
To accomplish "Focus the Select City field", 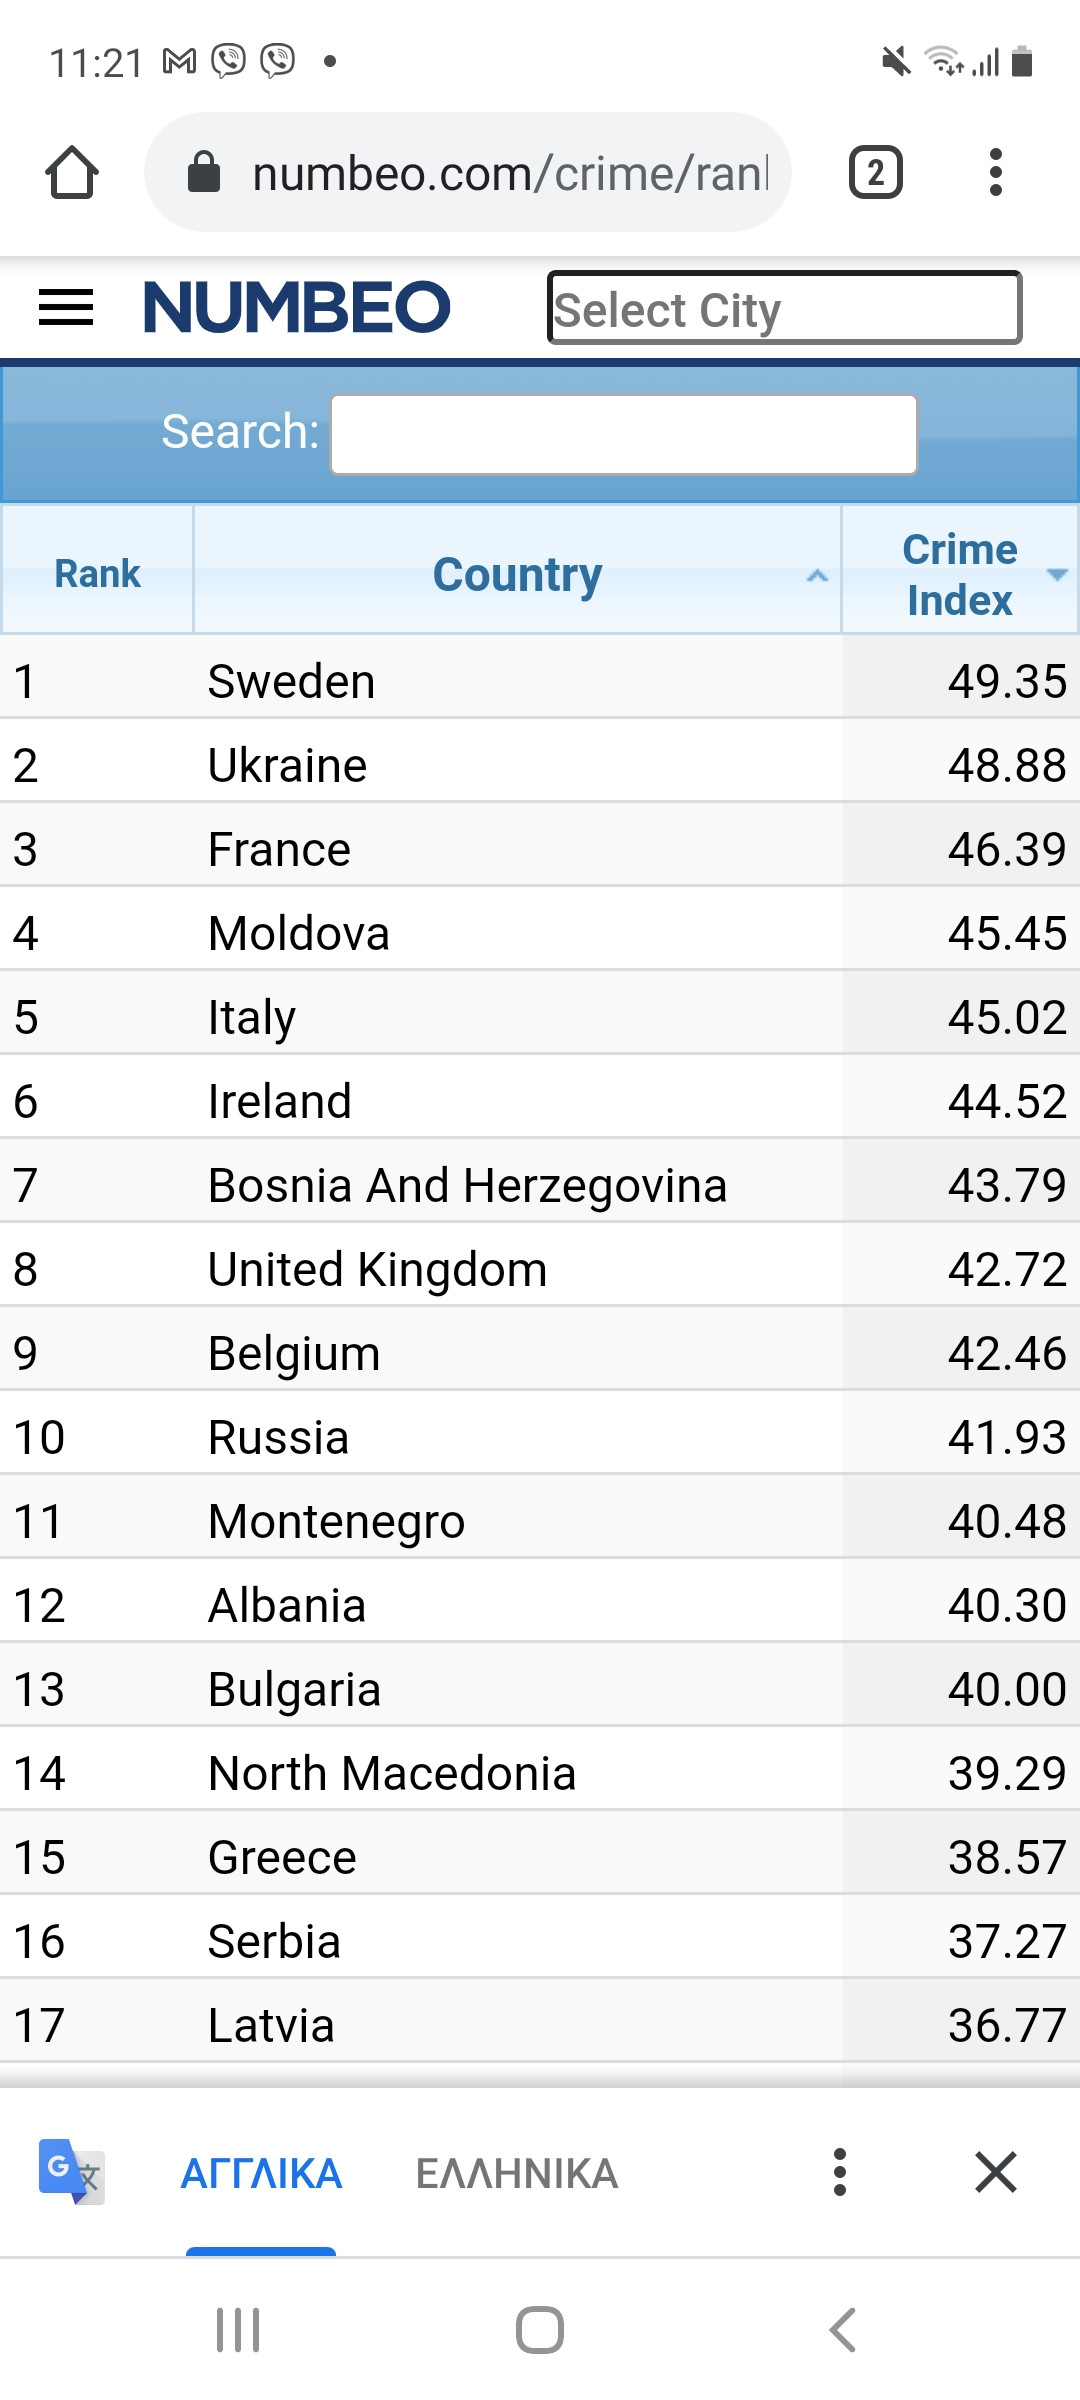I will click(x=785, y=308).
